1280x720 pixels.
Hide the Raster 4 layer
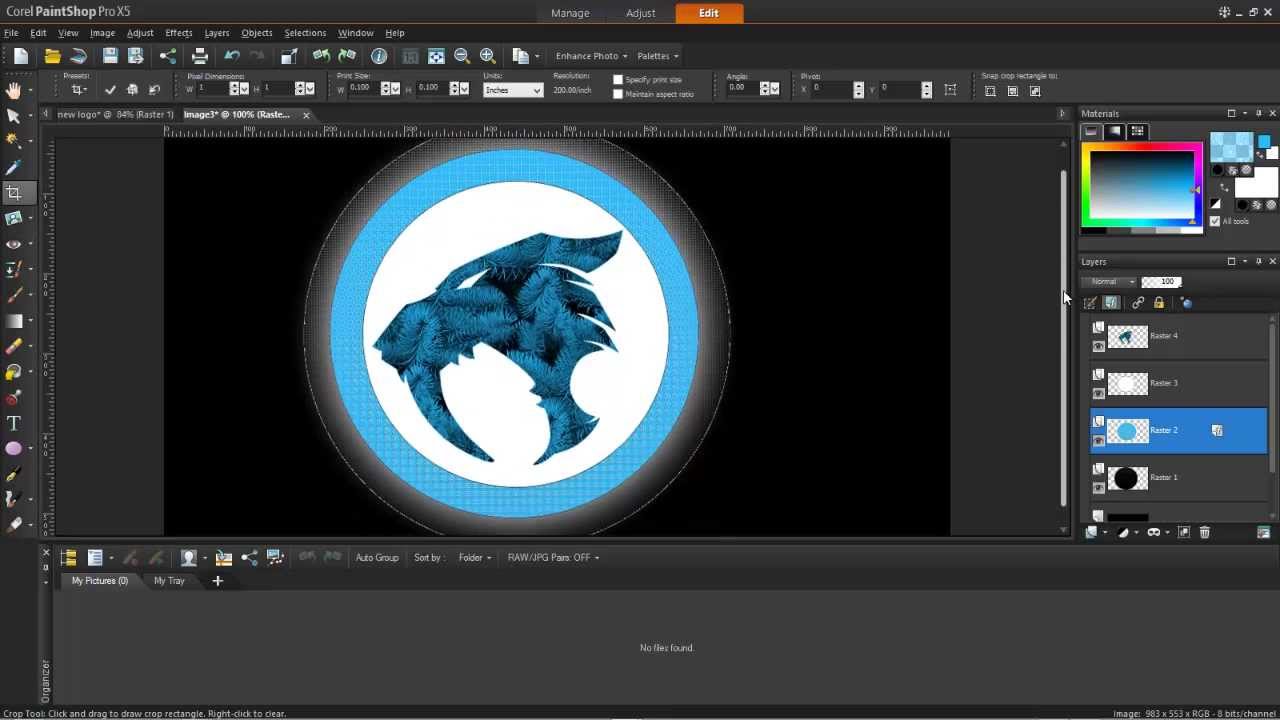point(1099,346)
